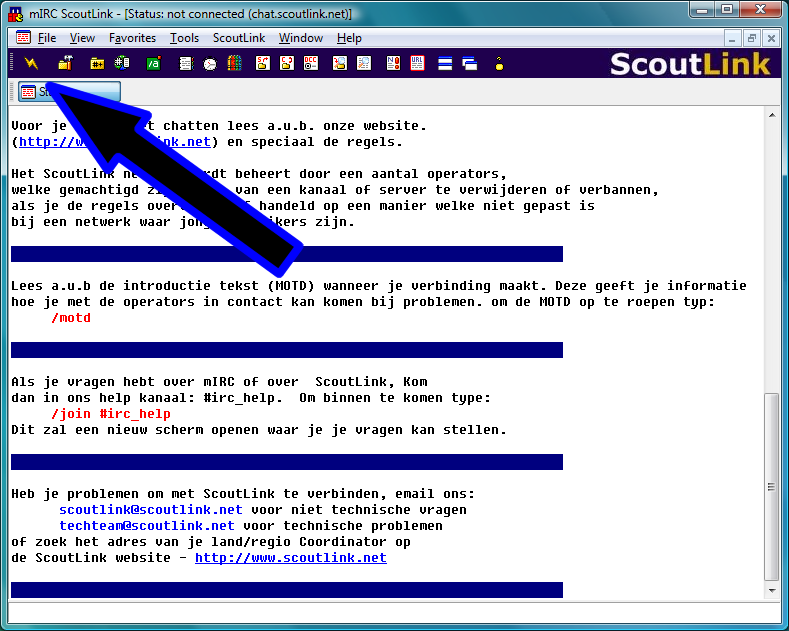Click the DCC Chat icon

287,63
